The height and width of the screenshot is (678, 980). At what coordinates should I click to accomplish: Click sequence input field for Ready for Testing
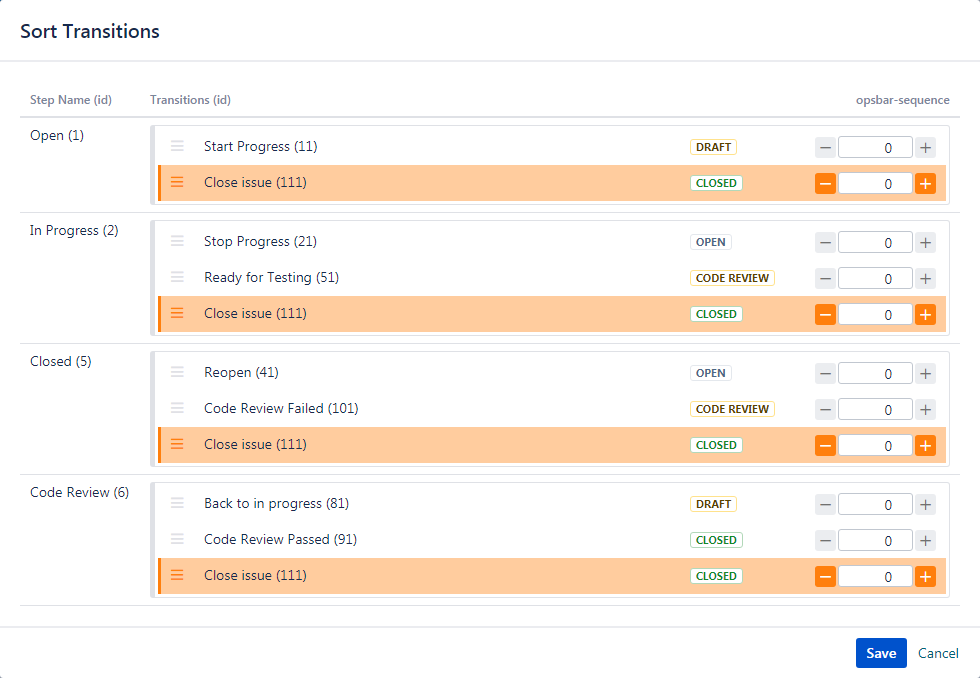coord(875,279)
